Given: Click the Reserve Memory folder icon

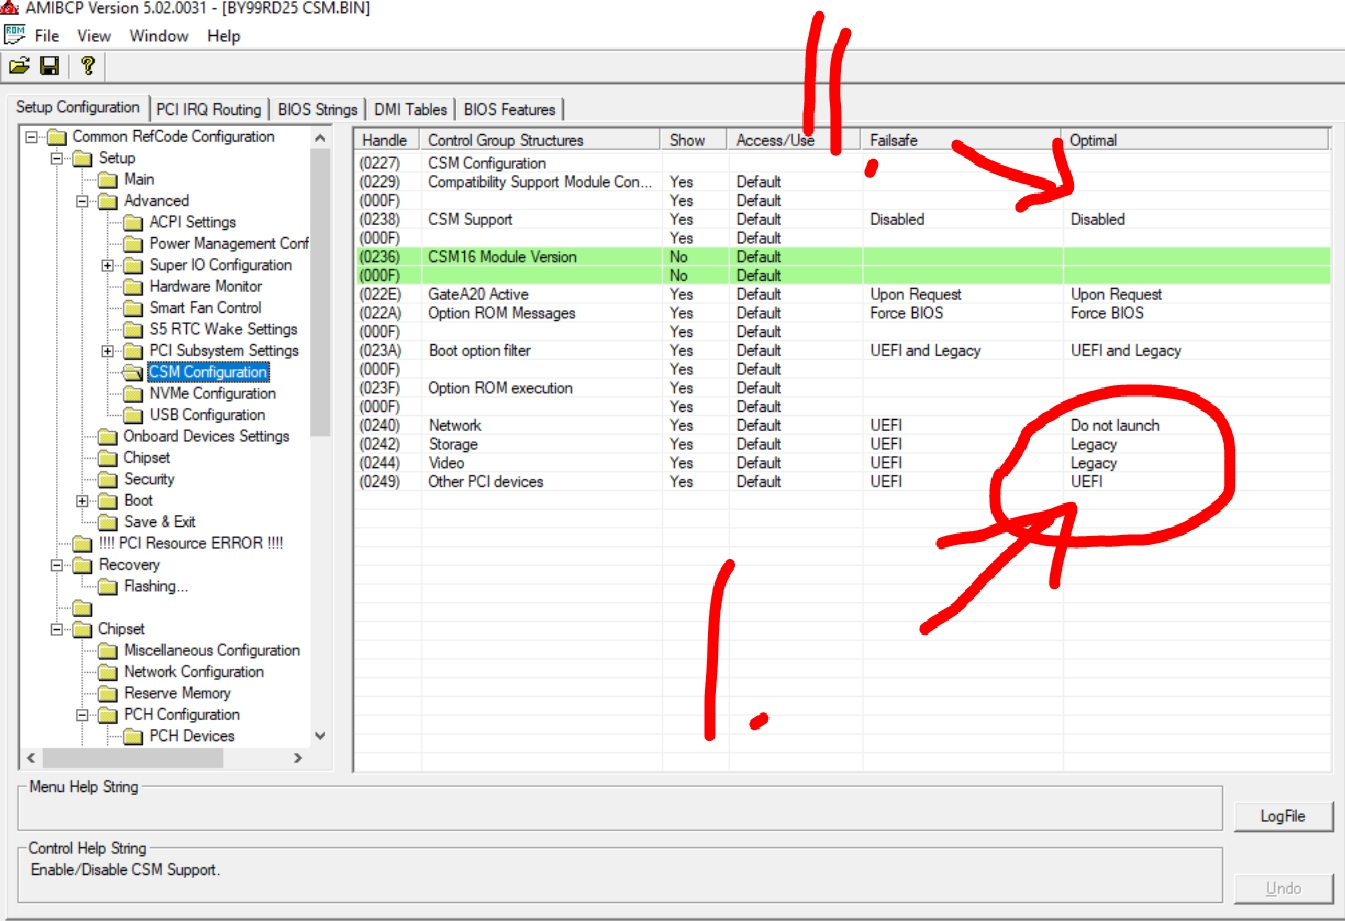Looking at the screenshot, I should click(108, 693).
